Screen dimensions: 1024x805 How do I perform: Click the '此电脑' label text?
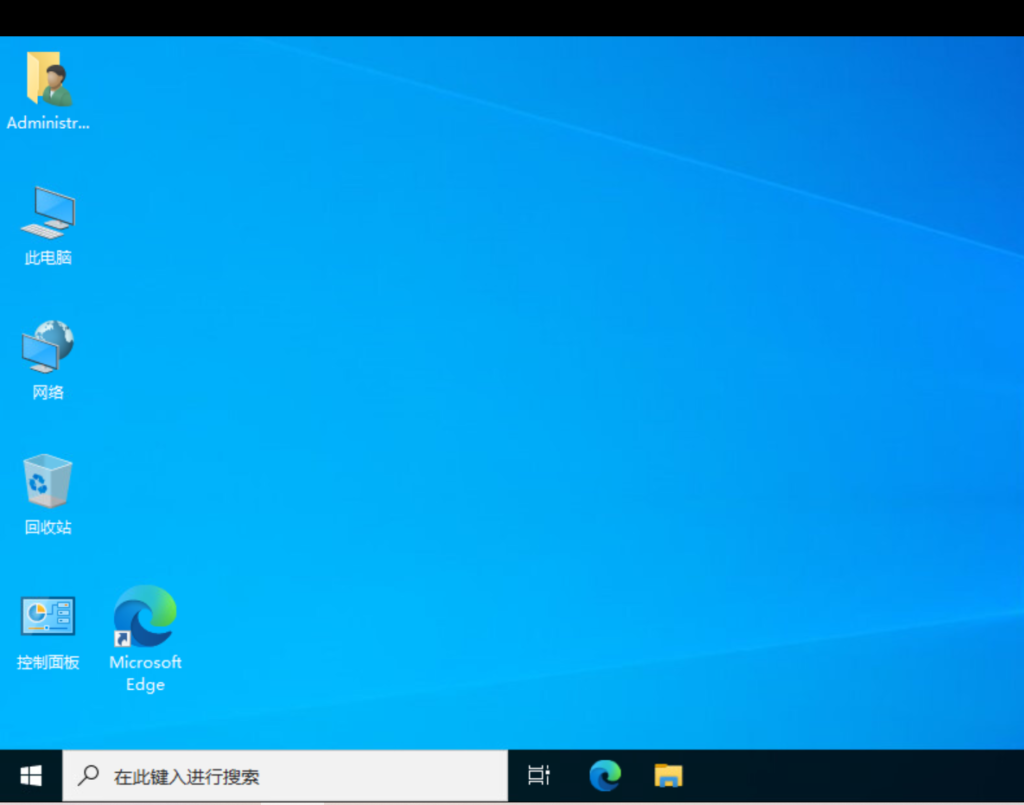[x=48, y=258]
